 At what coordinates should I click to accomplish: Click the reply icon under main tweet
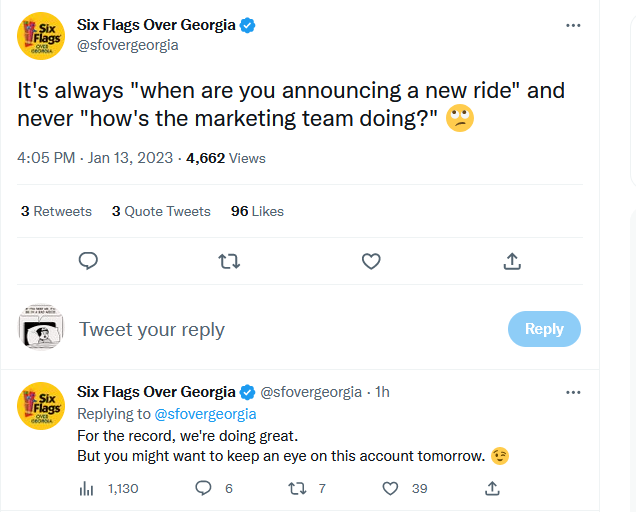[88, 261]
